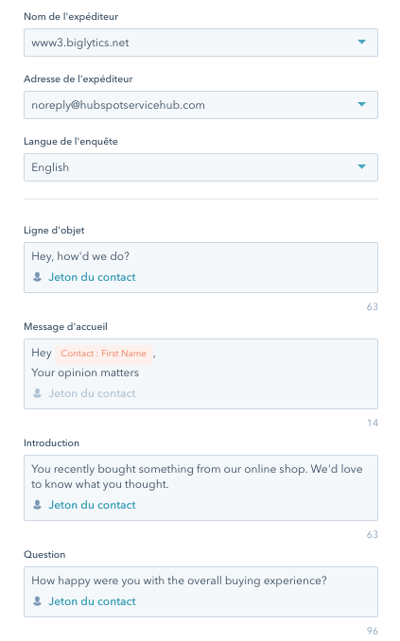Click Jeton du contact link in Ligne d'objet
This screenshot has height=641, width=400.
click(x=92, y=277)
